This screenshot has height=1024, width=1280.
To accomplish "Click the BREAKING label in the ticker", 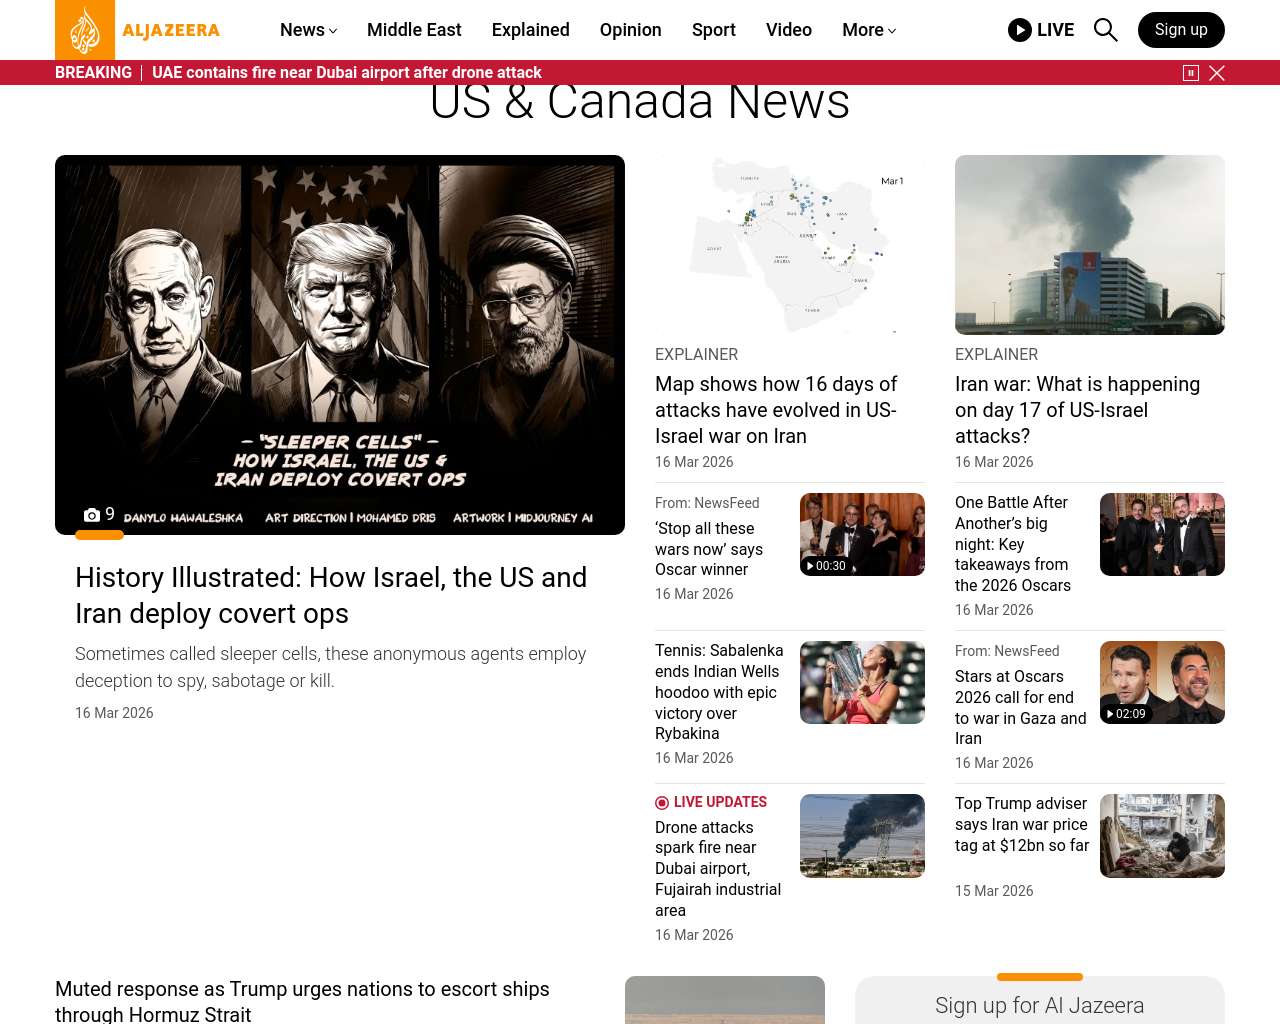I will [x=93, y=73].
